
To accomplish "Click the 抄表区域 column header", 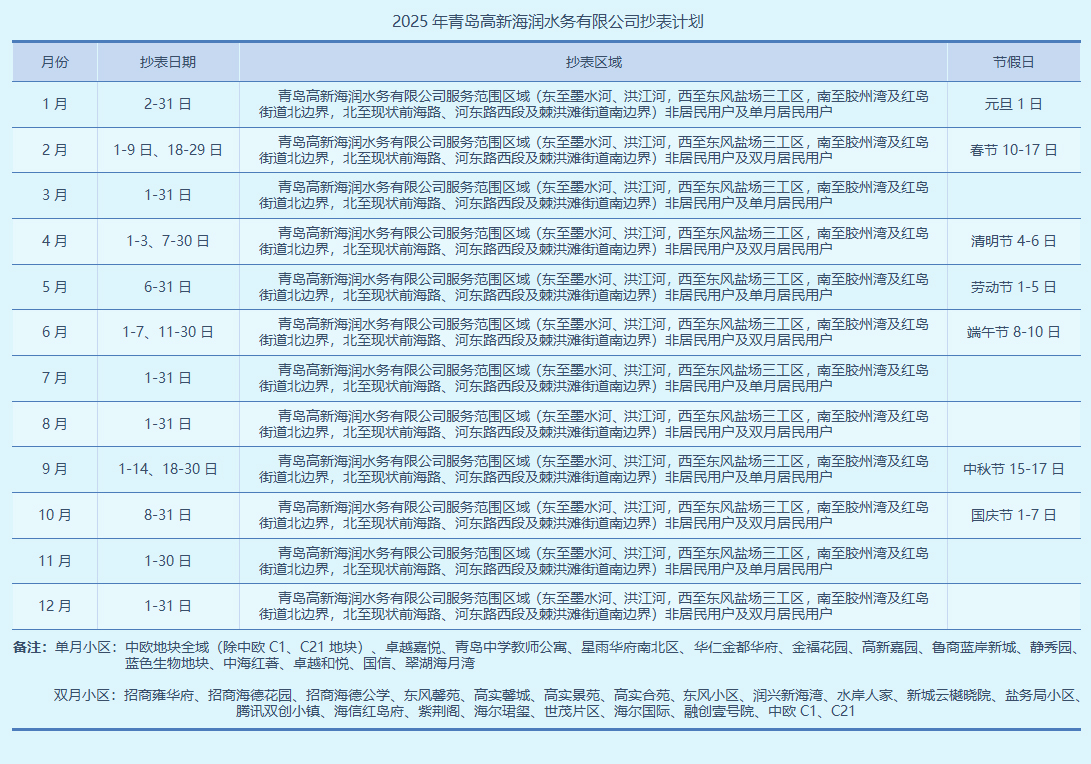I will pyautogui.click(x=593, y=62).
